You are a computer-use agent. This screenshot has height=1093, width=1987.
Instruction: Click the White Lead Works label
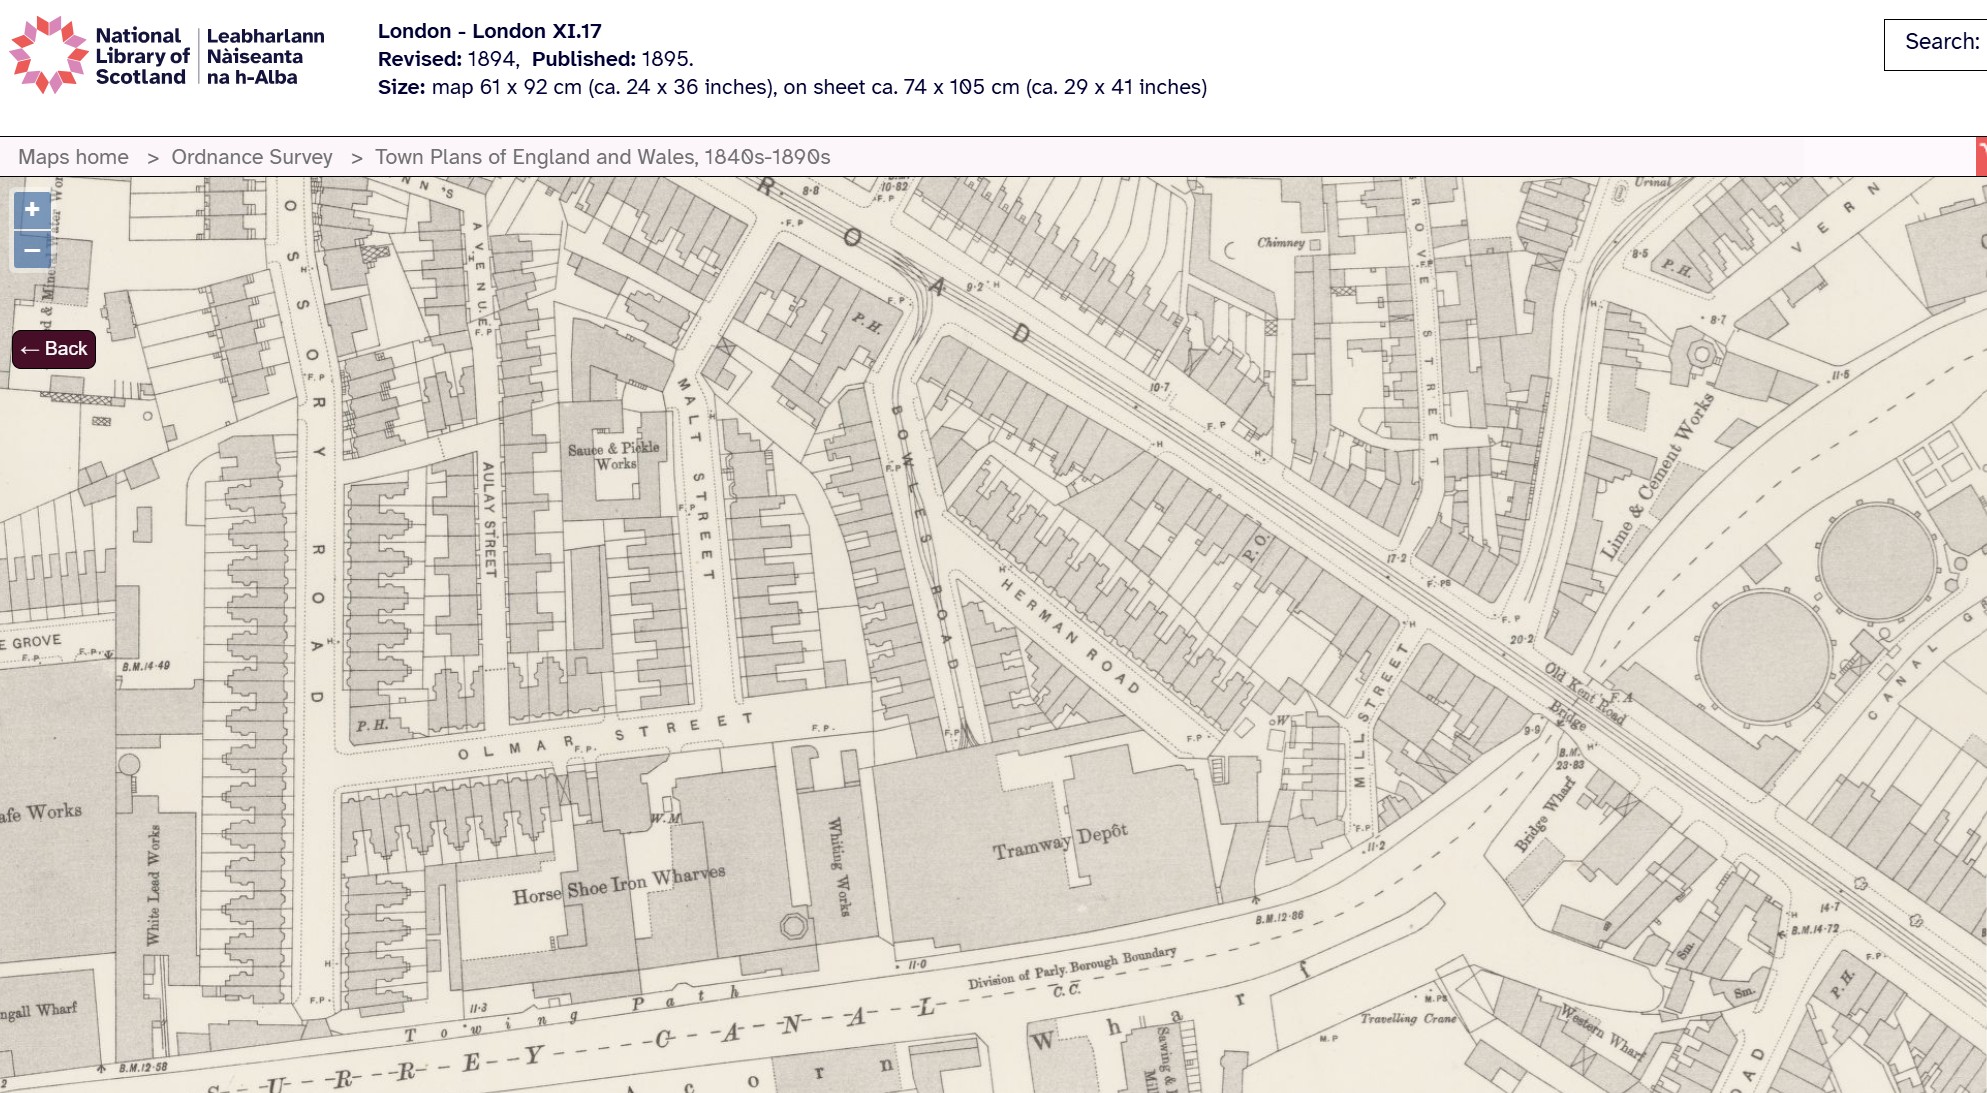(154, 884)
